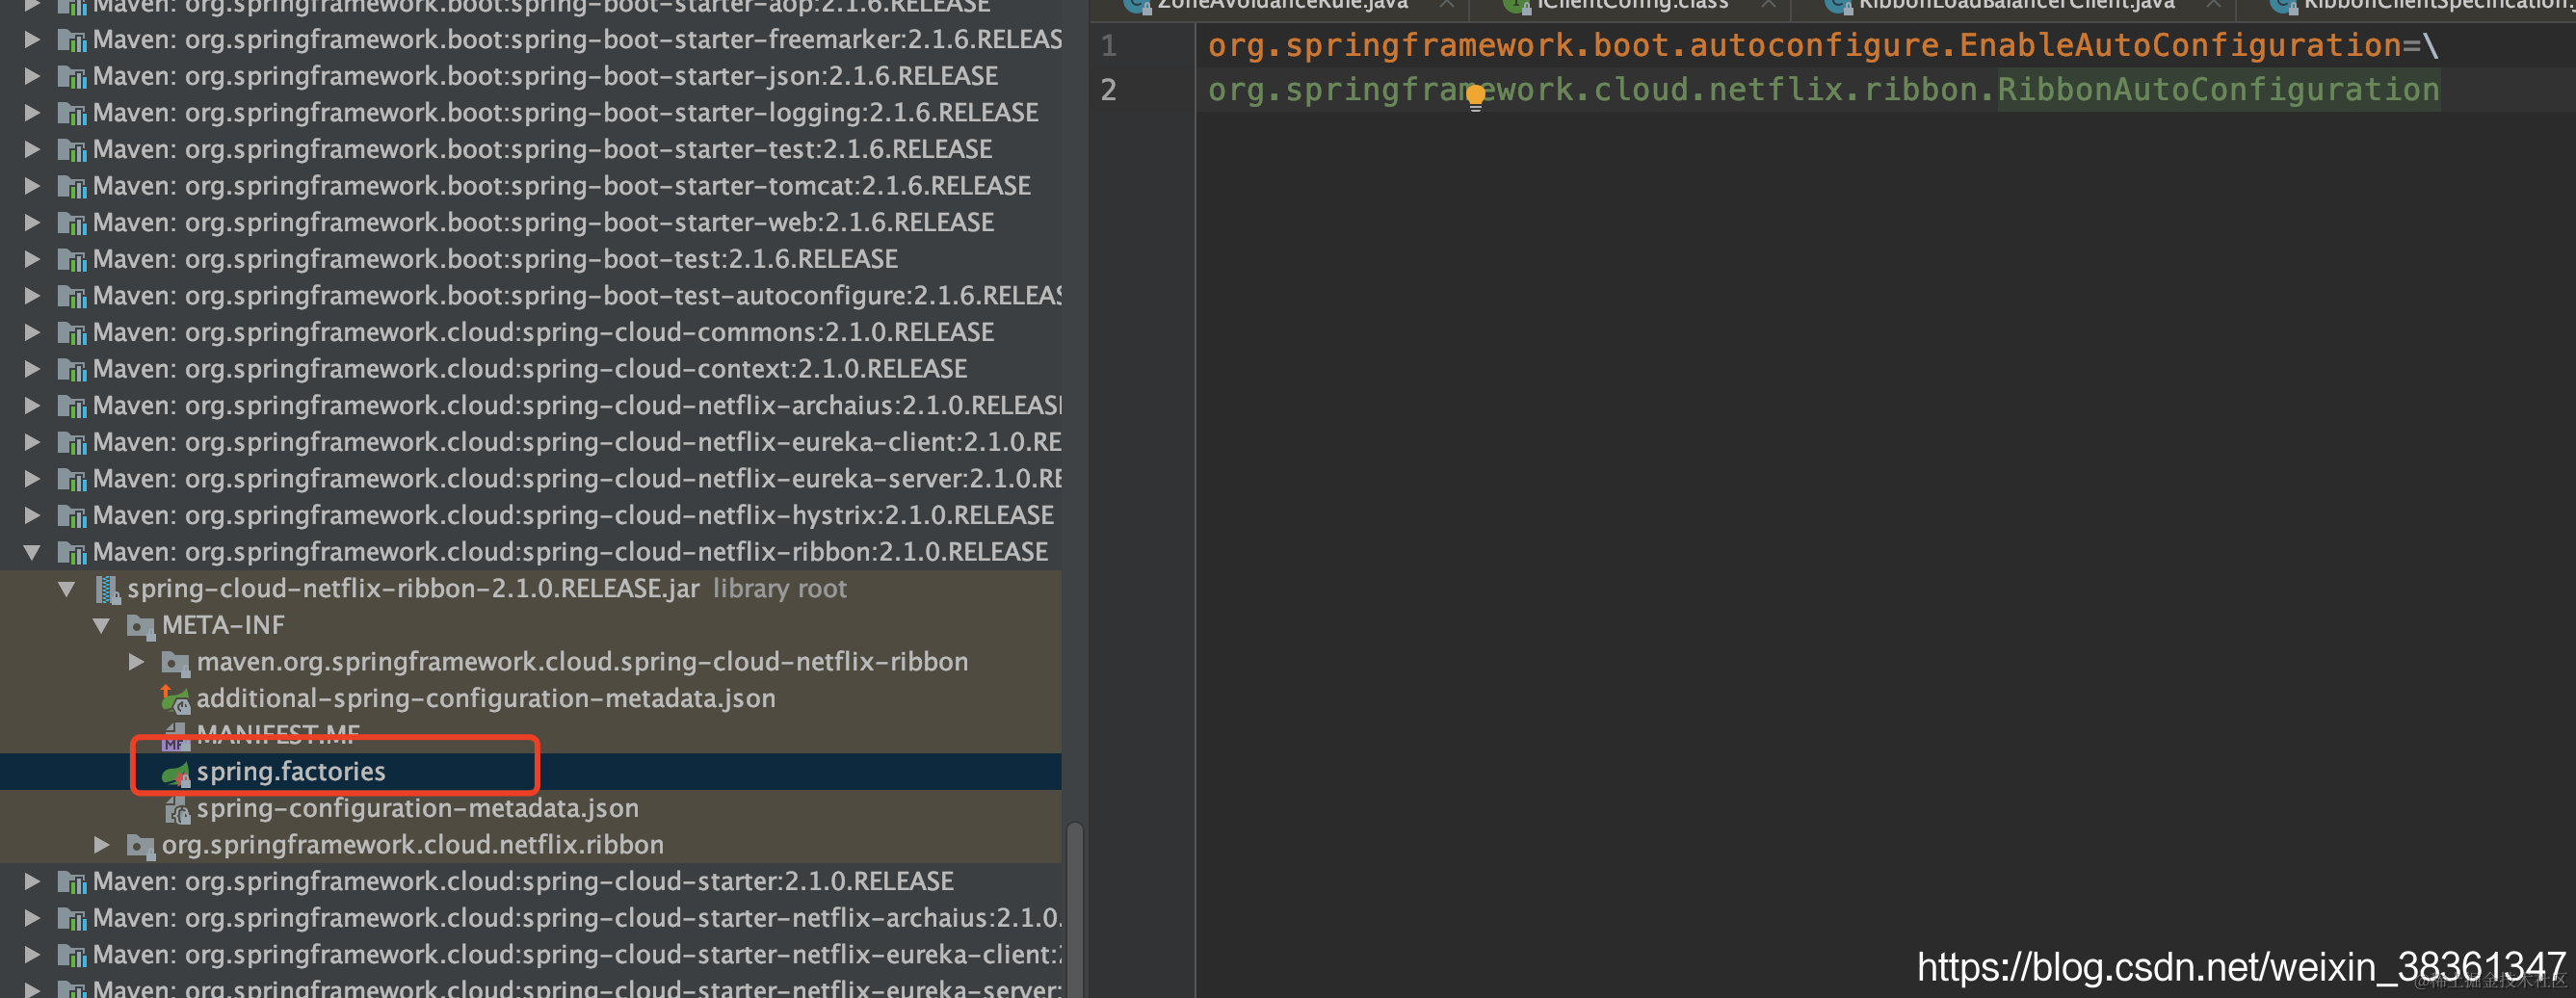
Task: Collapse the META-INF folder
Action: point(101,626)
